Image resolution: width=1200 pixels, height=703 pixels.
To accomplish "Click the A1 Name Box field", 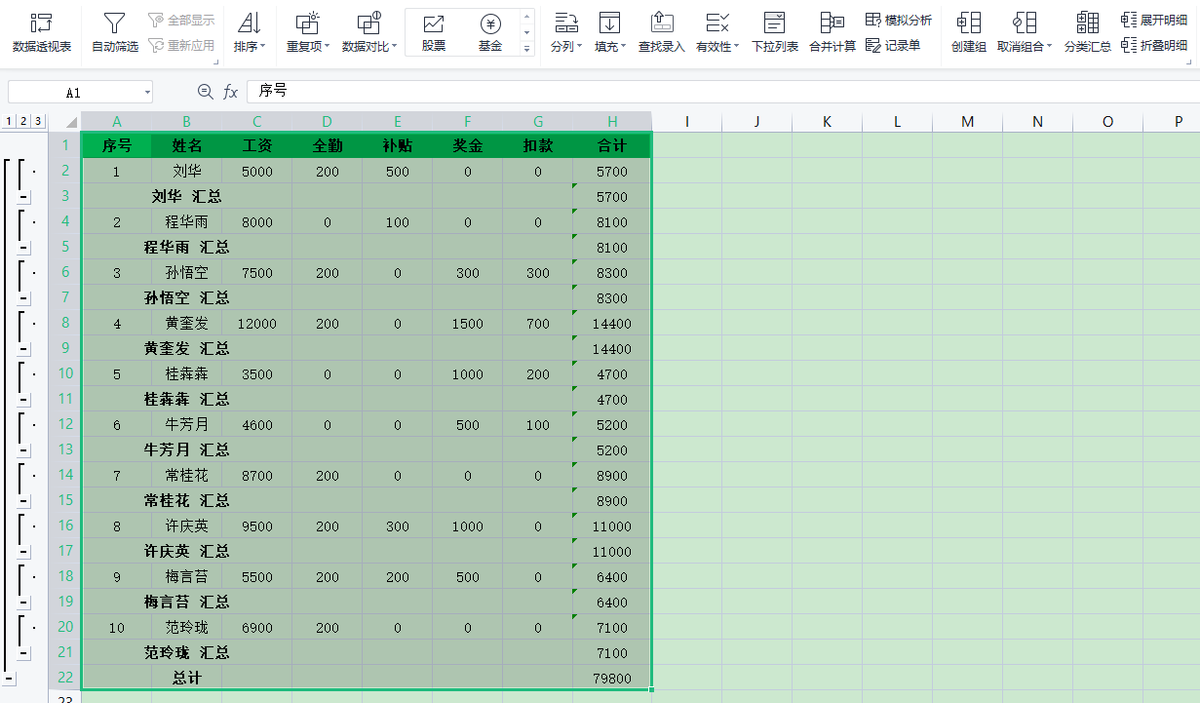I will point(74,92).
